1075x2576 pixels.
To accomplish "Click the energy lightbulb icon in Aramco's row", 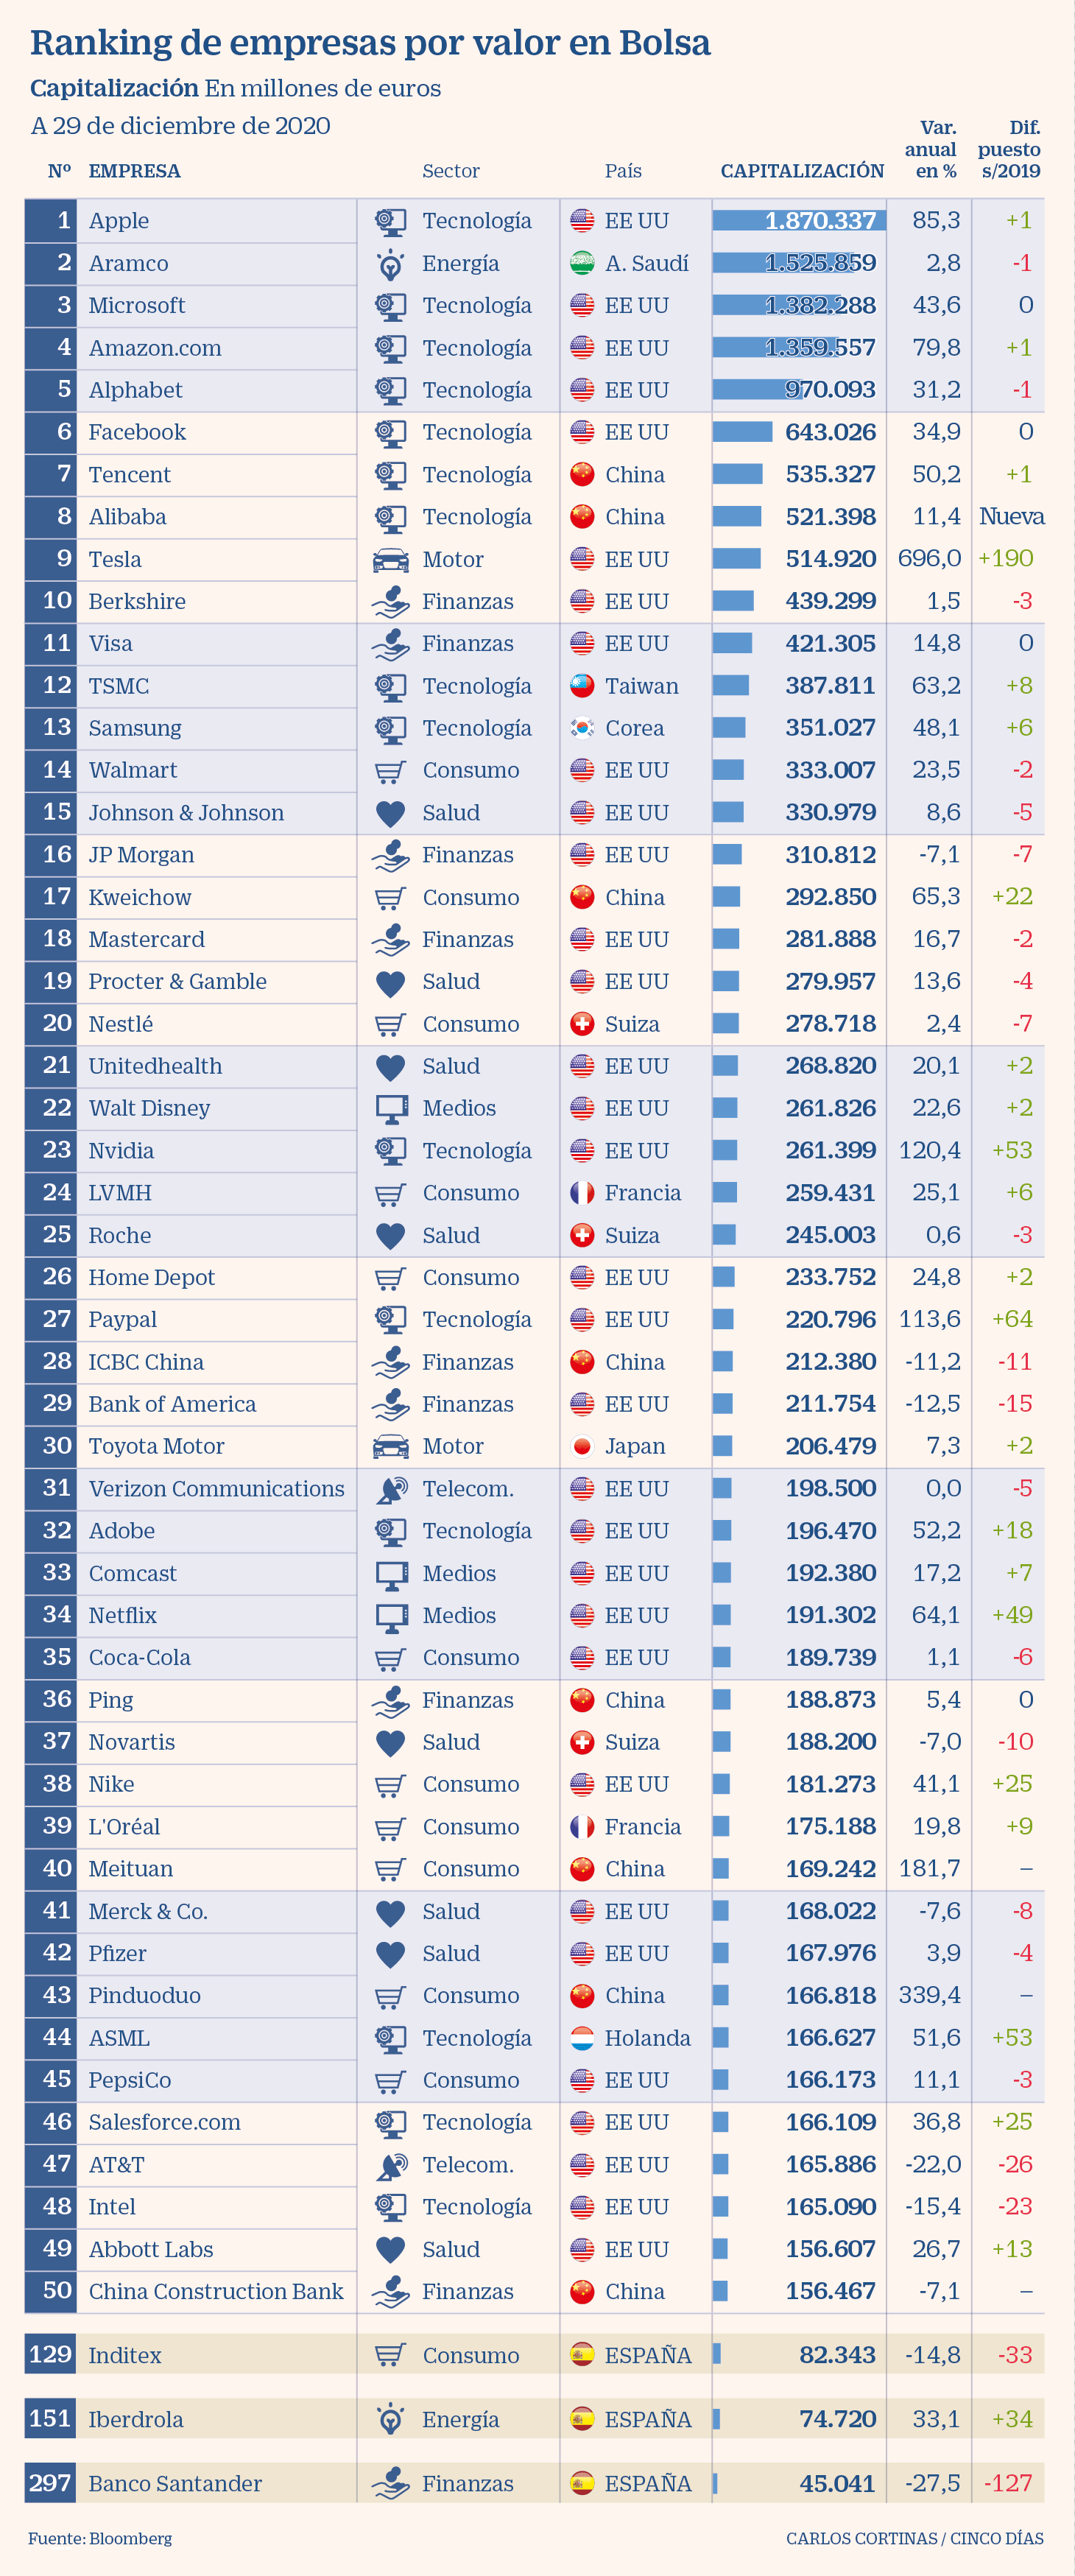I will pyautogui.click(x=390, y=264).
